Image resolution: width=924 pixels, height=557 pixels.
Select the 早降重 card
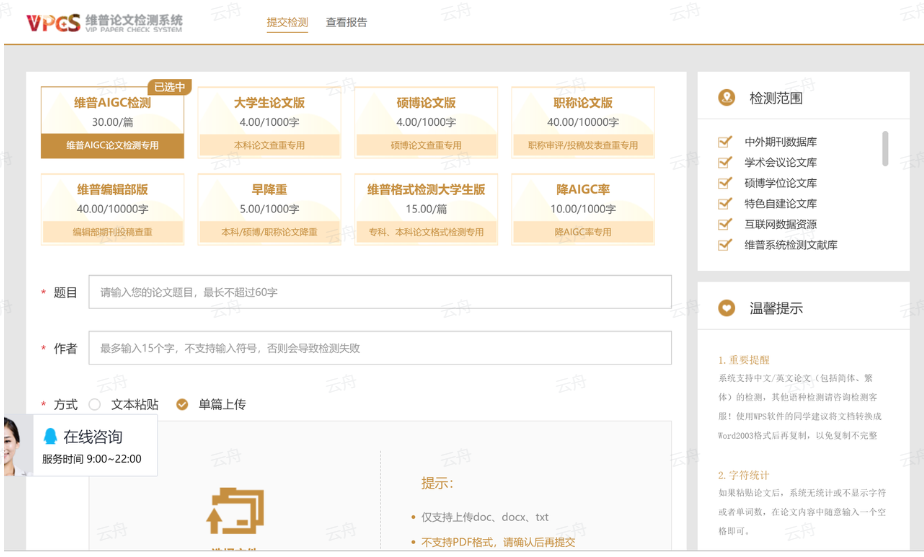pyautogui.click(x=269, y=209)
